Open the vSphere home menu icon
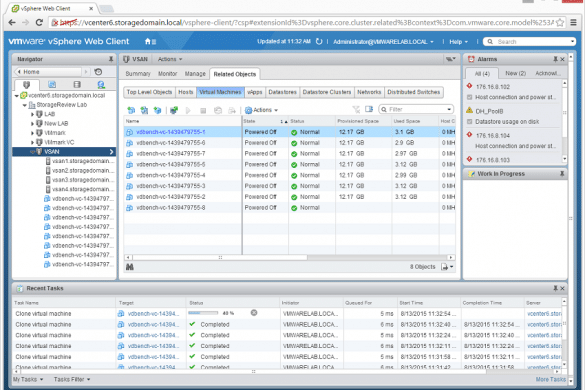This screenshot has height=390, width=585. coord(150,41)
